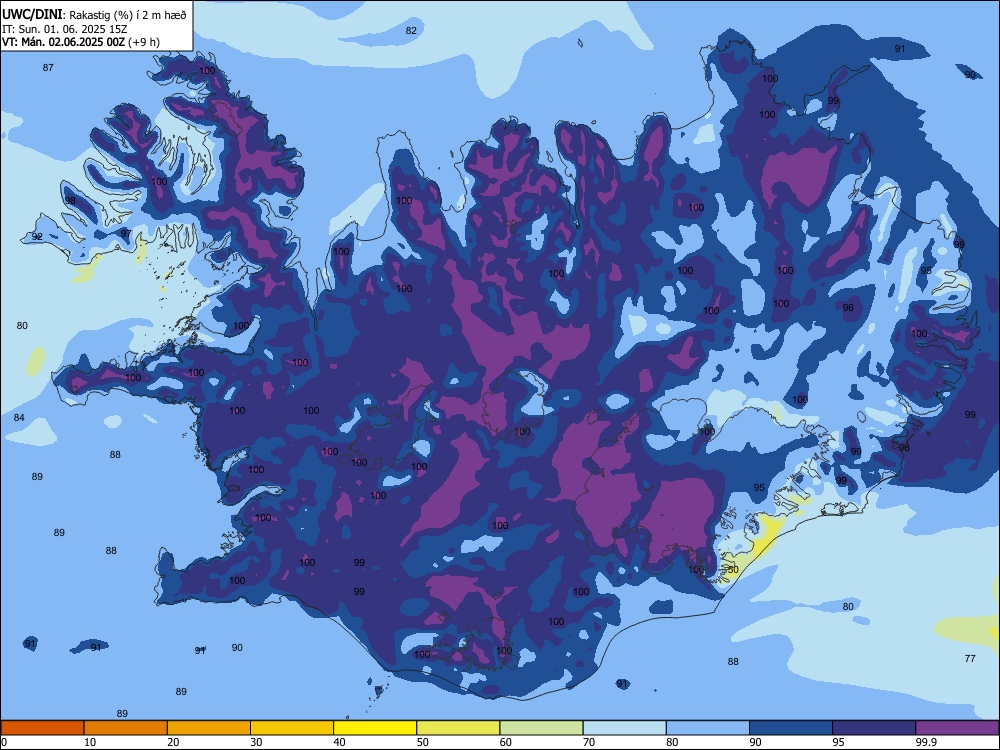Click the 'IT: Sun. 01. 06. 2025 15Z' line
The width and height of the screenshot is (1000, 750).
pos(64,29)
